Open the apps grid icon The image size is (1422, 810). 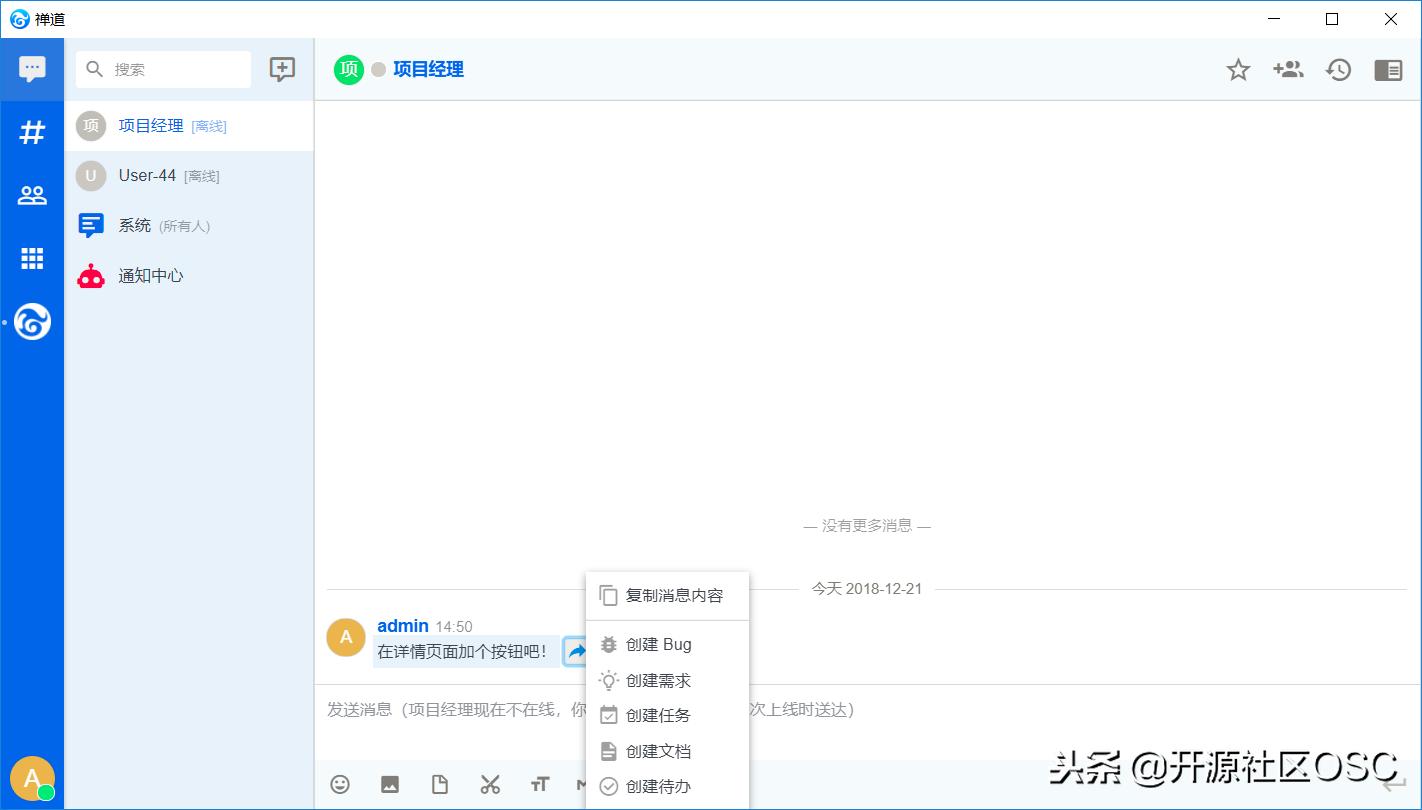tap(32, 258)
